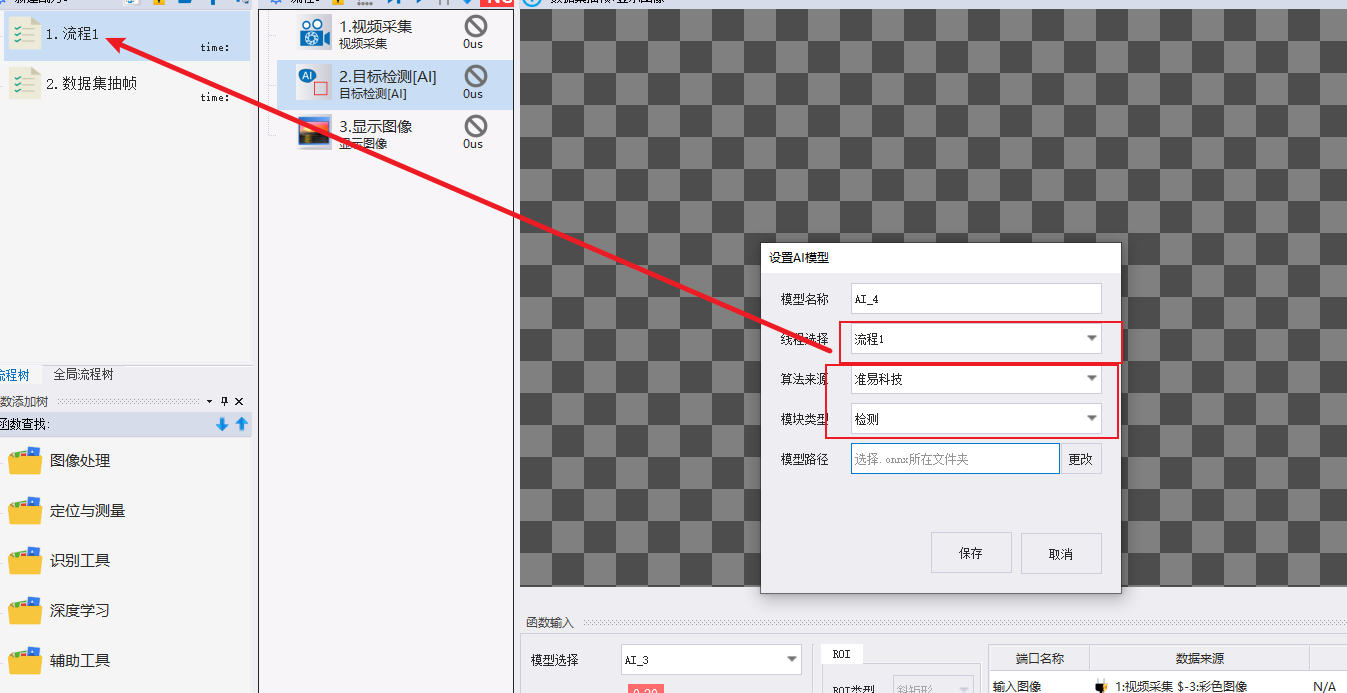
Task: Select the 数据集抽帧 flow item
Action: pos(127,85)
